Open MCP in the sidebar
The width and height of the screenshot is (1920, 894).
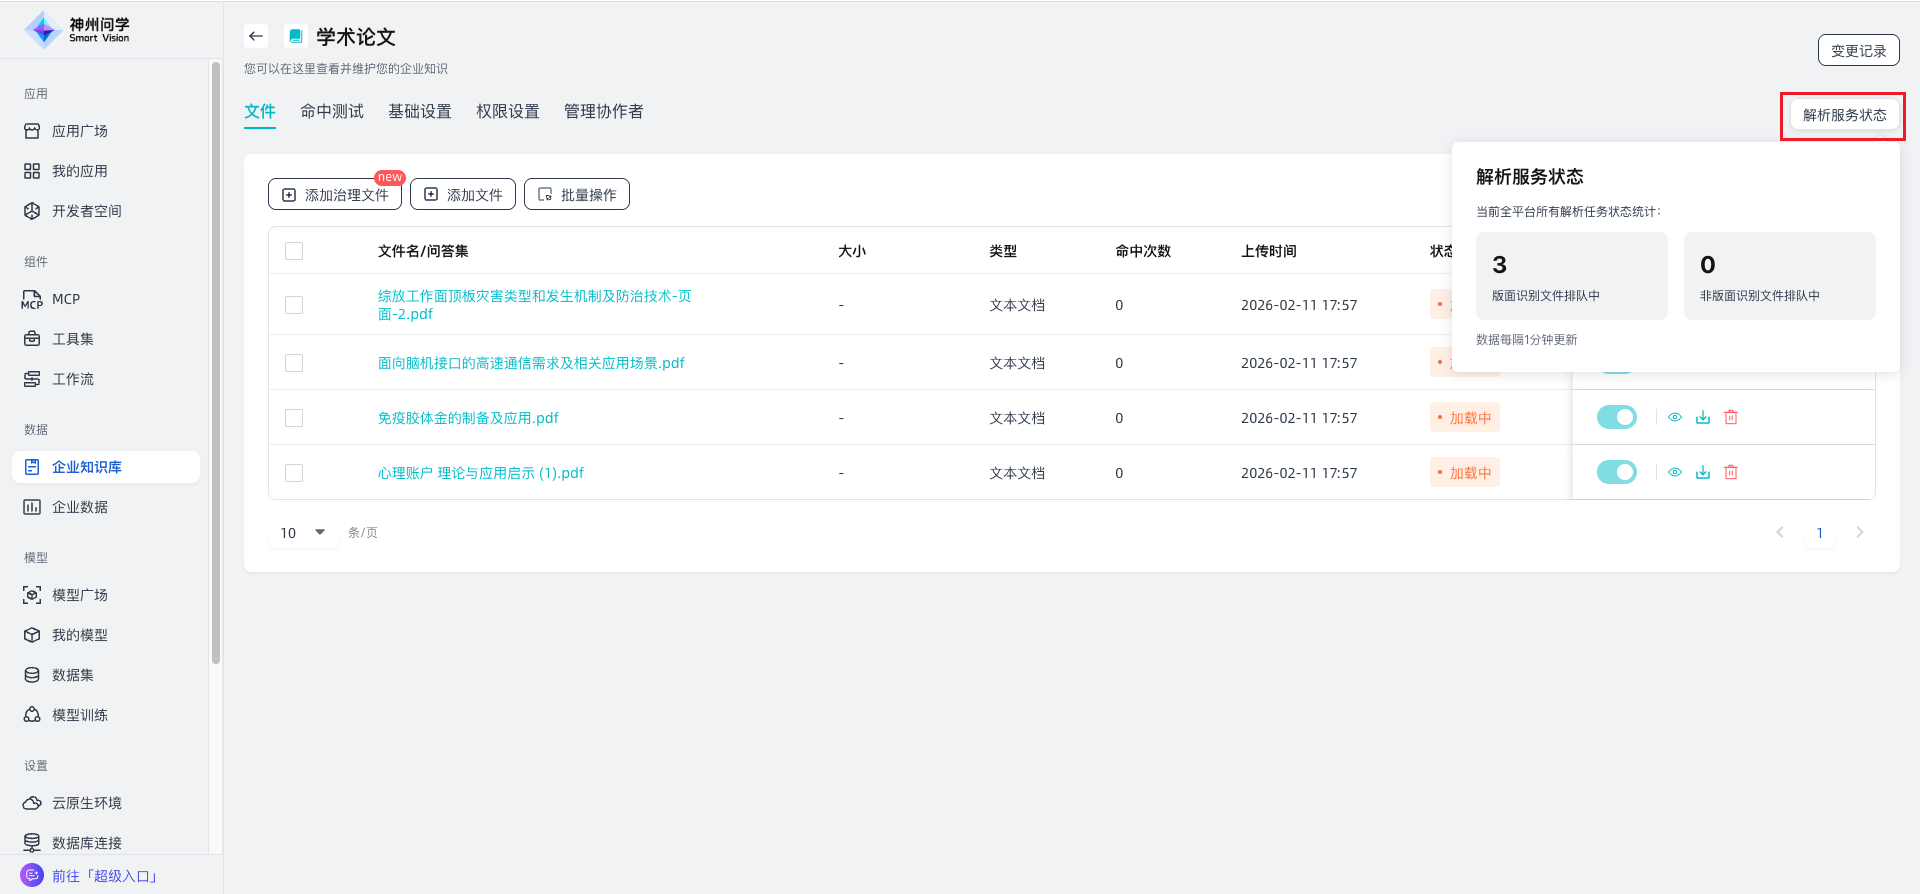click(66, 299)
